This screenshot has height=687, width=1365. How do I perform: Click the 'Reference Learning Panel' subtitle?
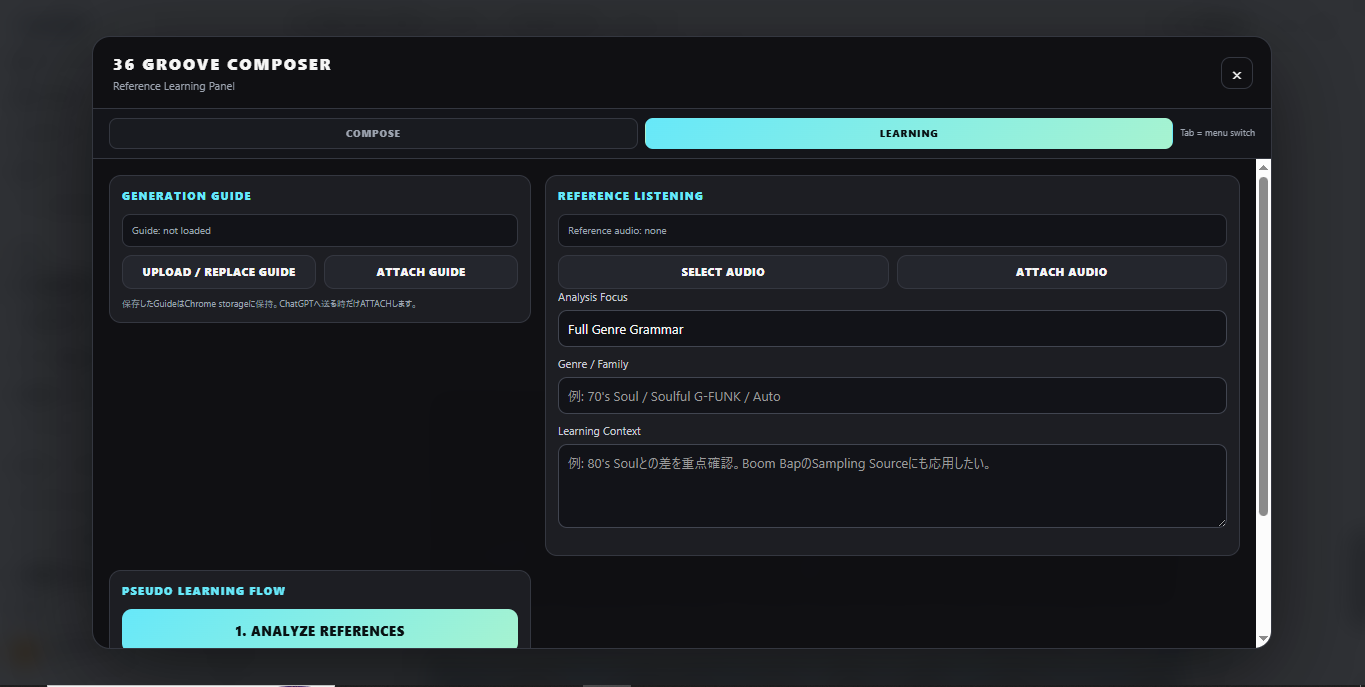coord(174,87)
